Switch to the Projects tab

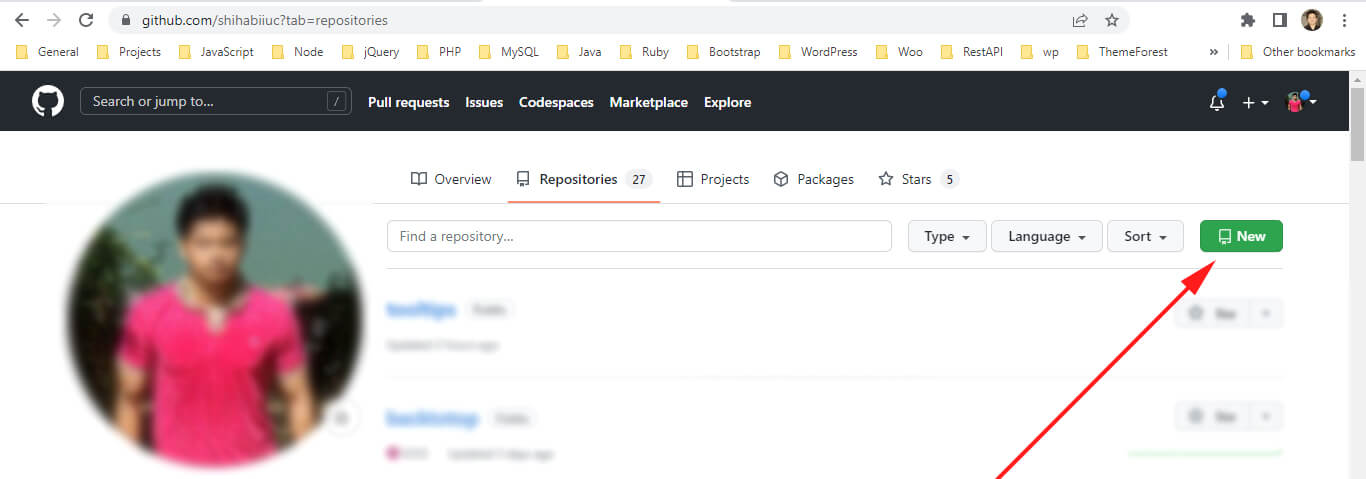[x=713, y=179]
